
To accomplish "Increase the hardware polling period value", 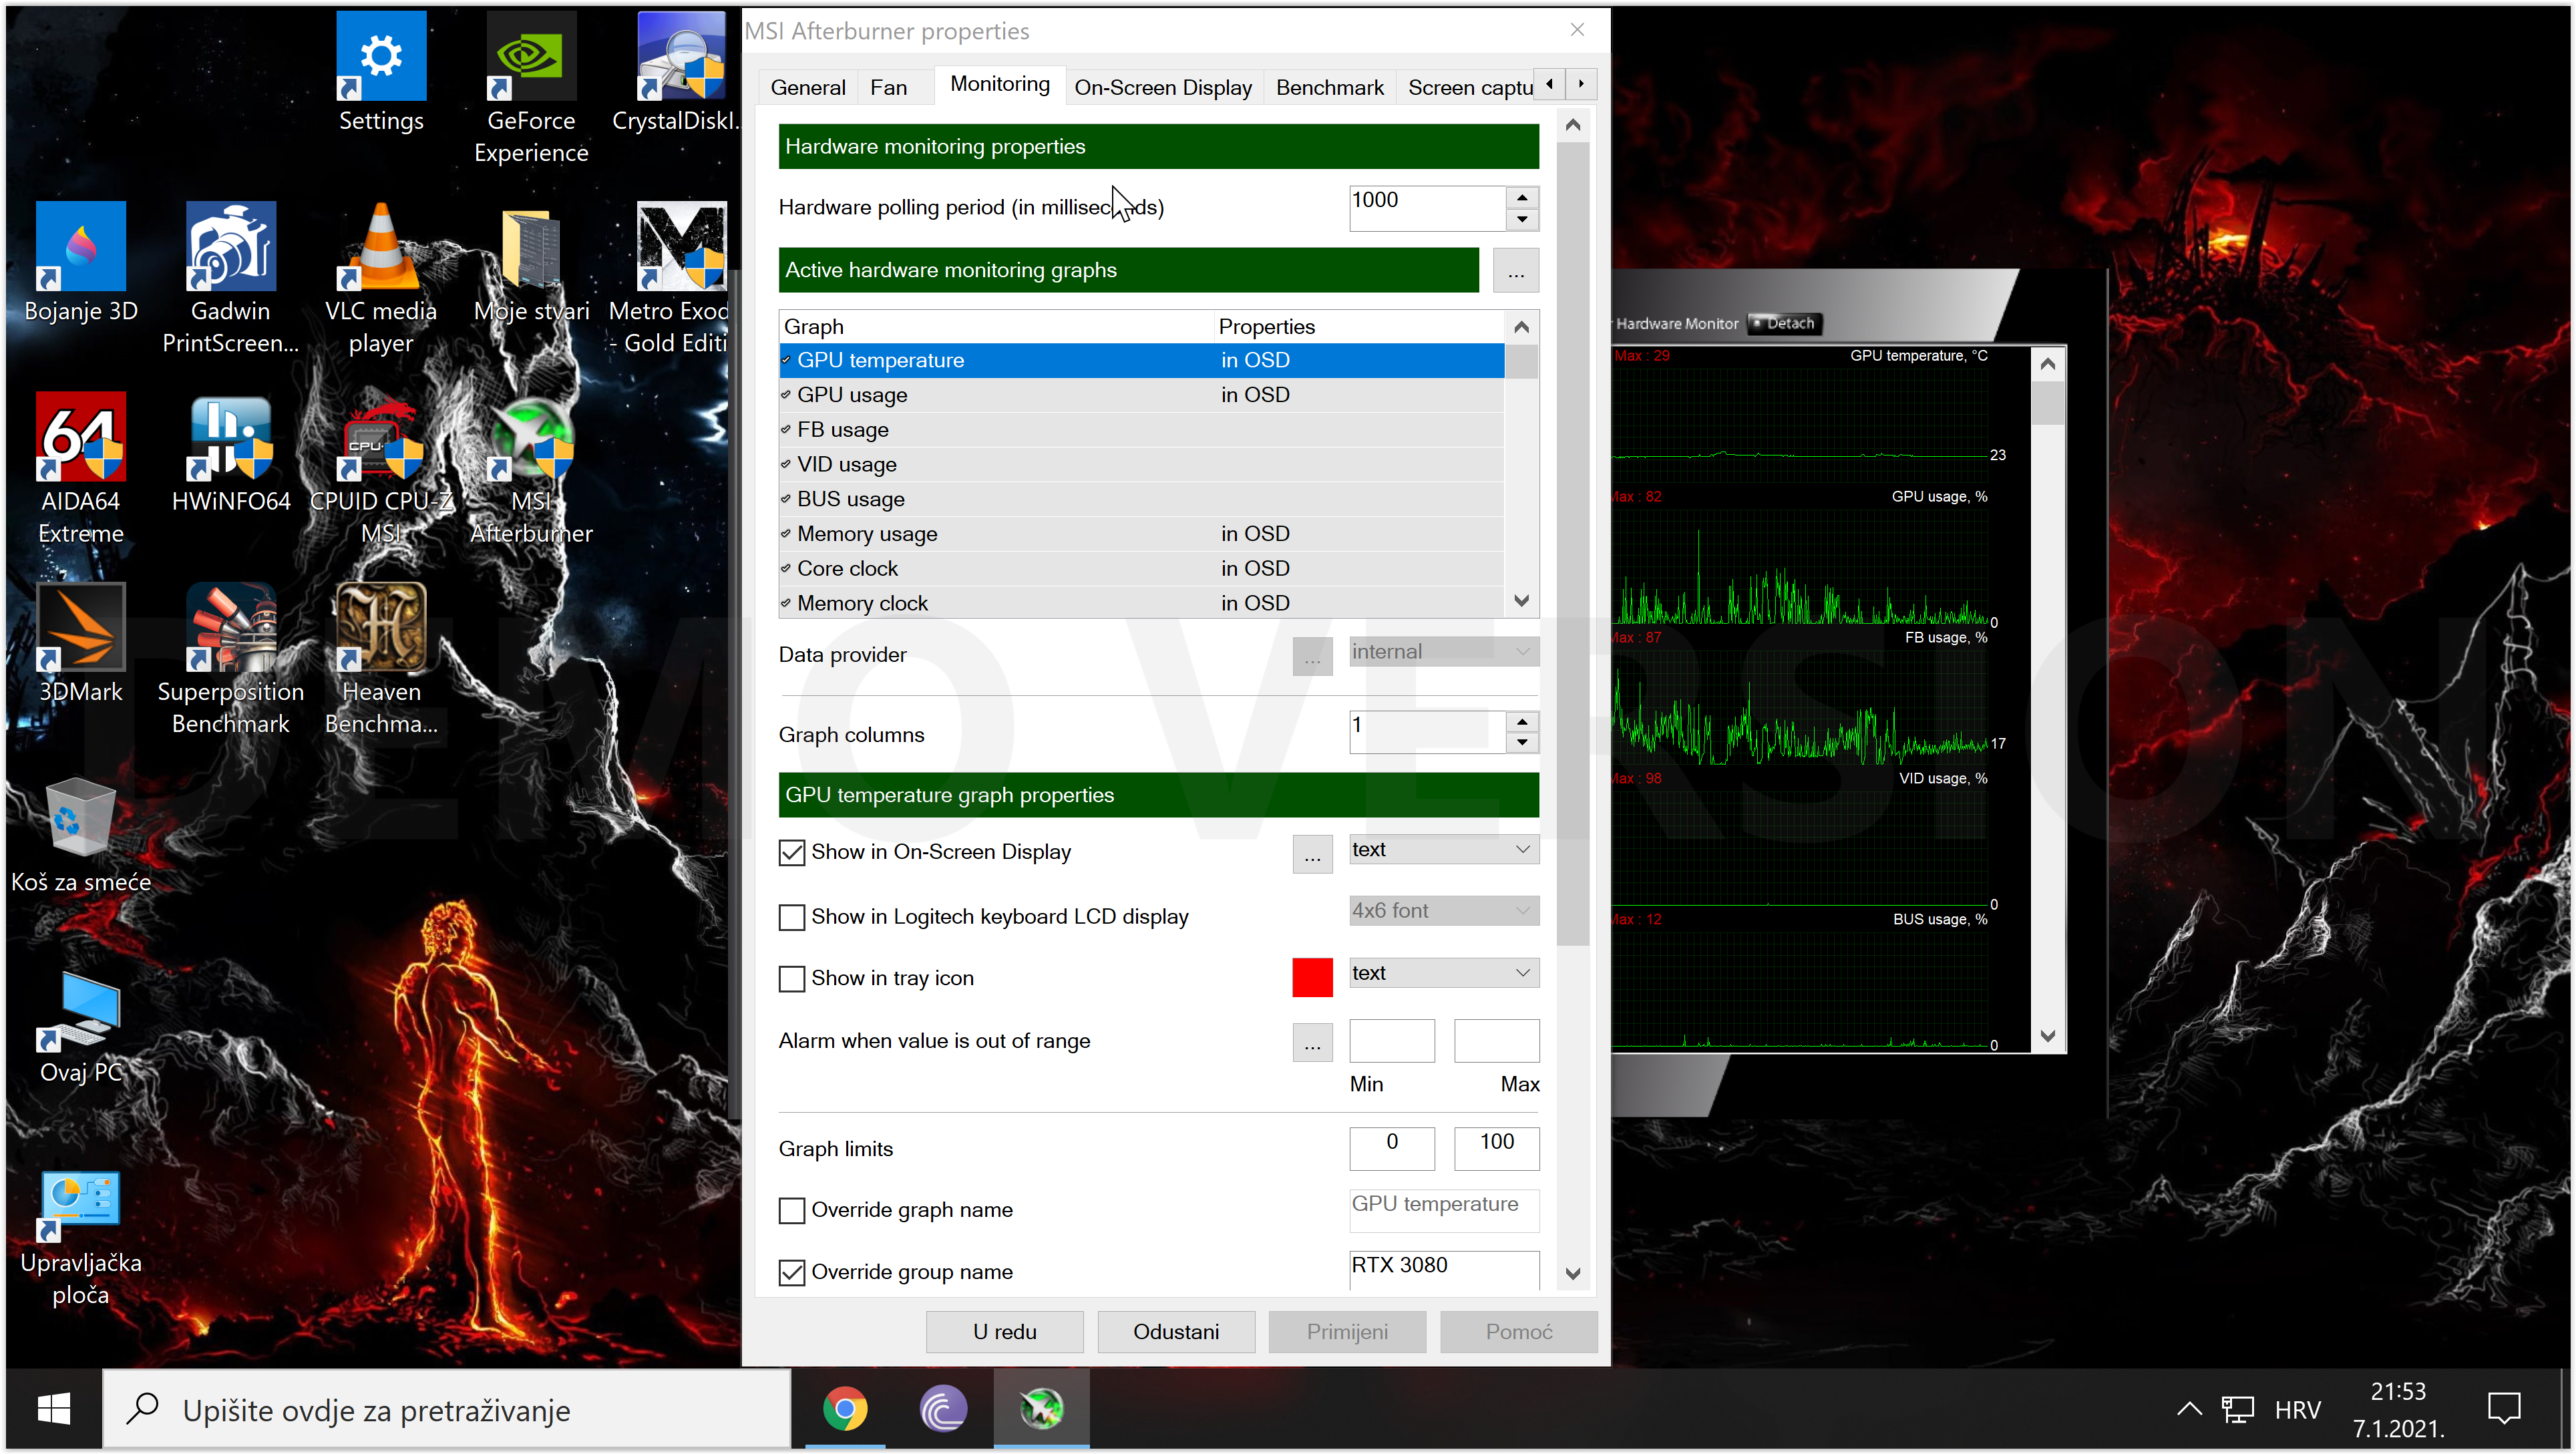I will click(x=1522, y=197).
